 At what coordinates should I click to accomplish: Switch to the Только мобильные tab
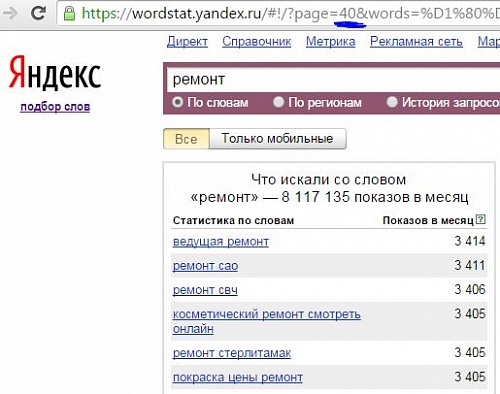tap(277, 139)
